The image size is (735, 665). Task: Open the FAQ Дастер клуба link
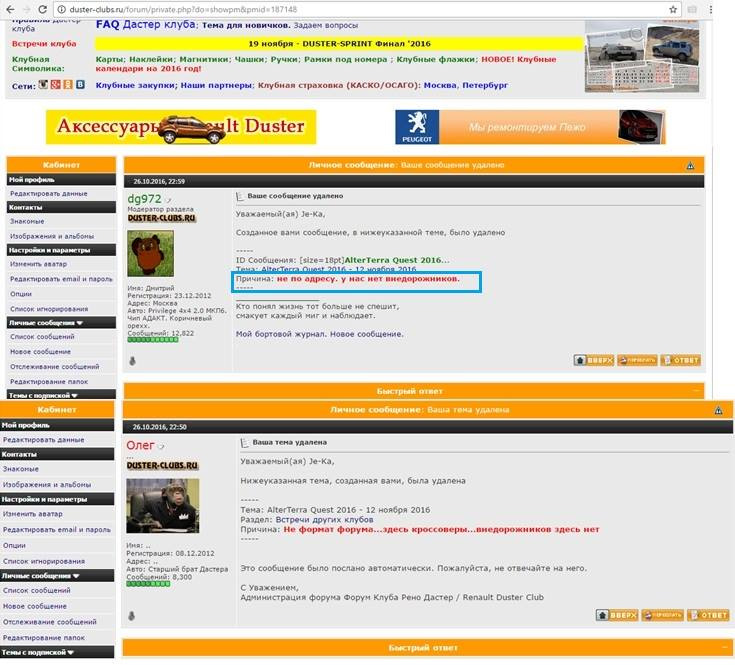(146, 24)
